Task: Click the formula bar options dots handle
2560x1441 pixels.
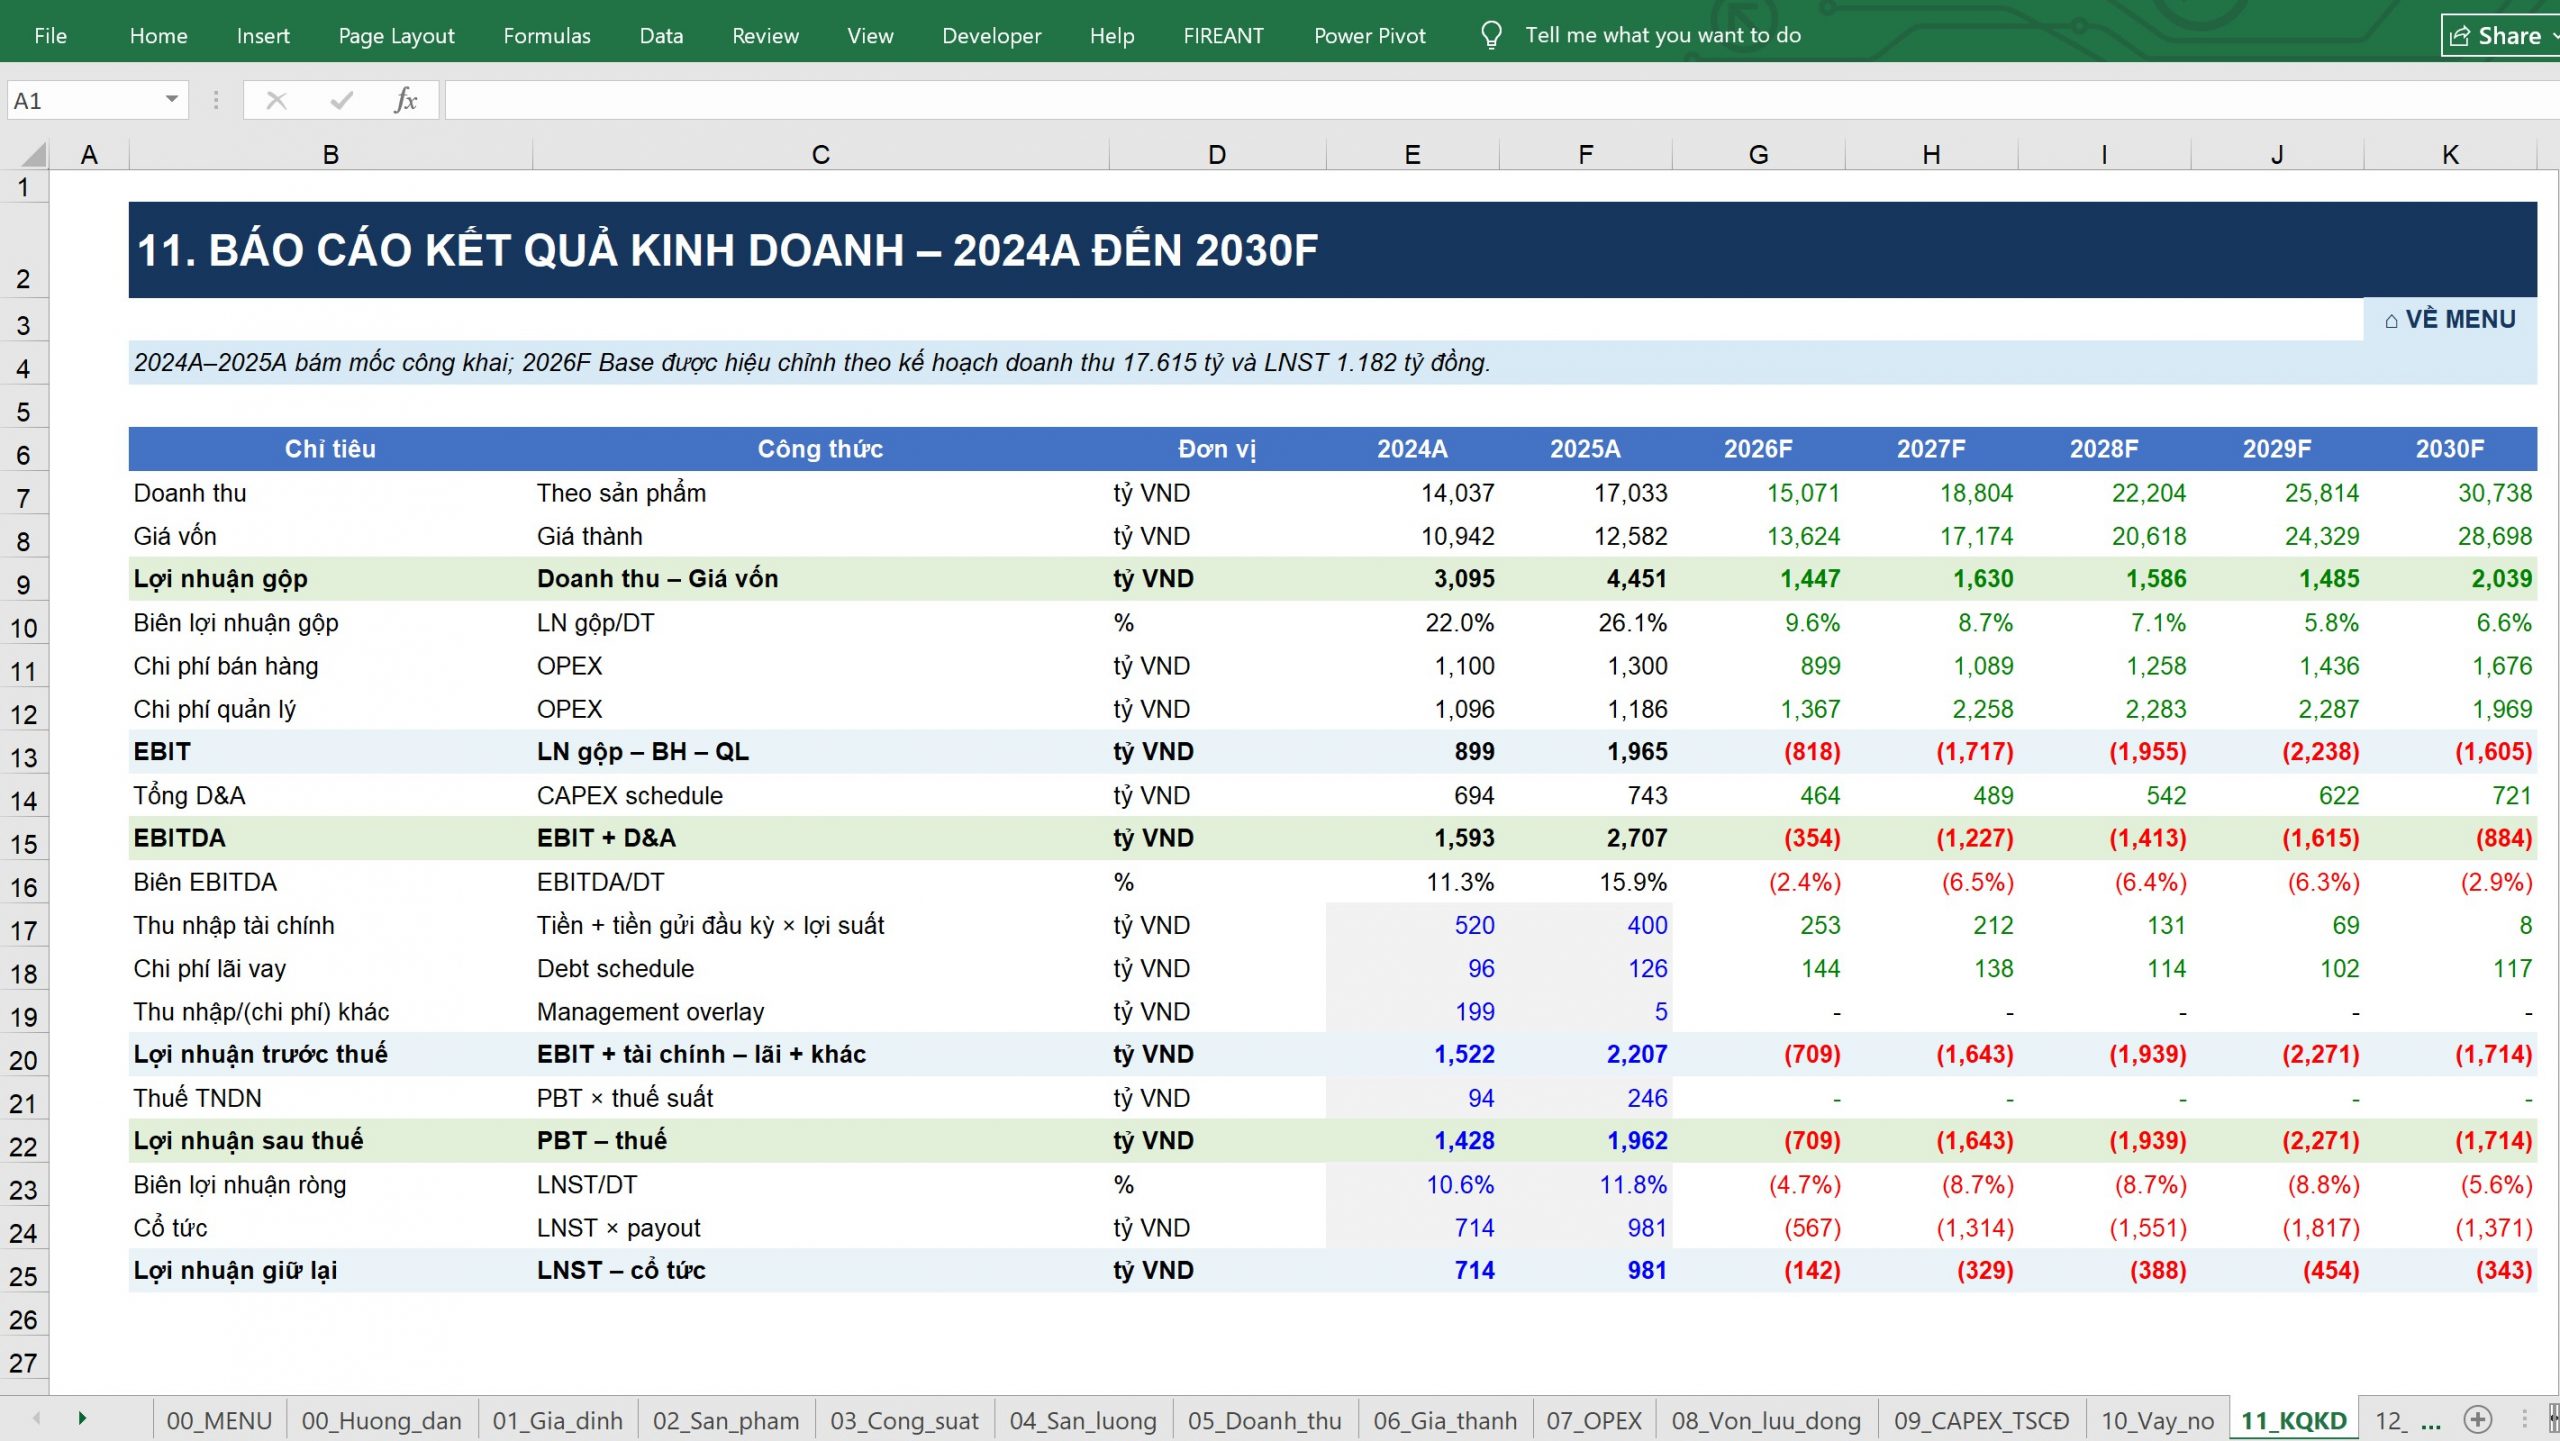Action: [216, 100]
